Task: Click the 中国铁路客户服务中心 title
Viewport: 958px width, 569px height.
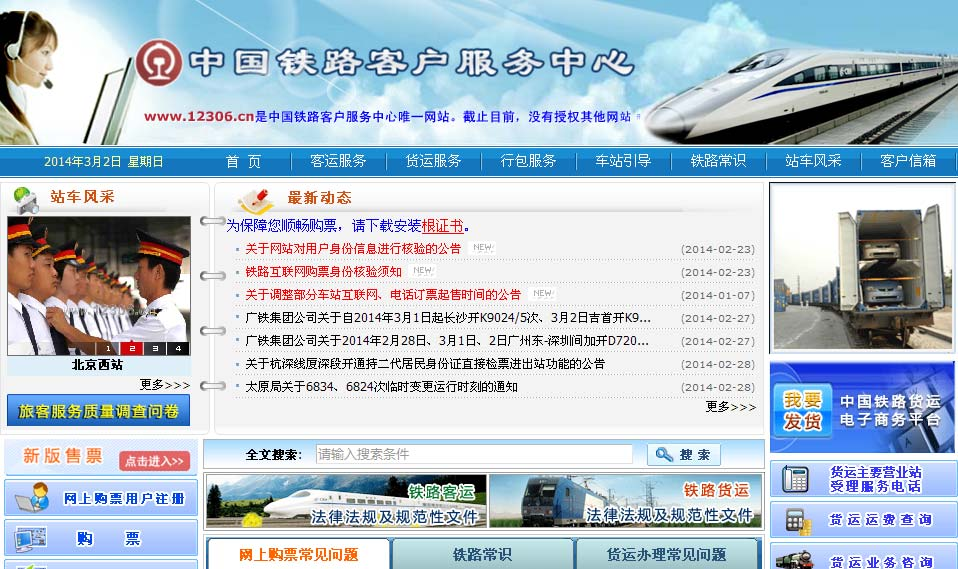Action: click(x=411, y=63)
